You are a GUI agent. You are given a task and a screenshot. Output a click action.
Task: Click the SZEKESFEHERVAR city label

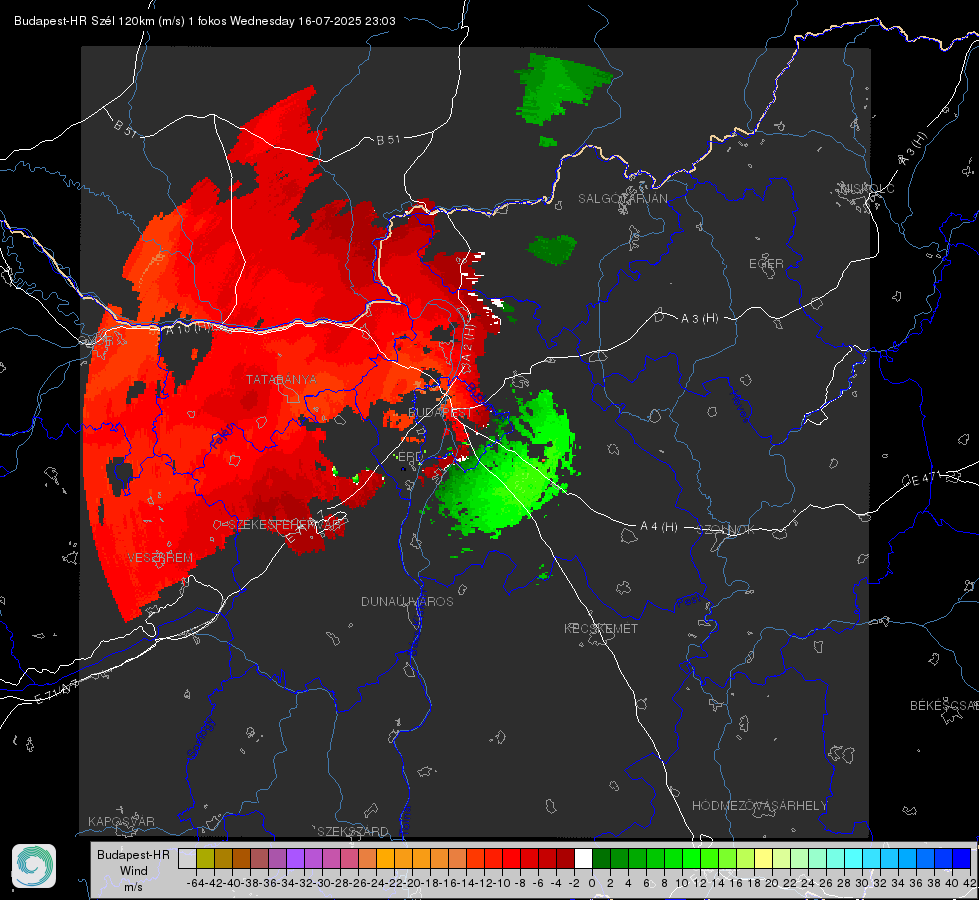tap(286, 525)
